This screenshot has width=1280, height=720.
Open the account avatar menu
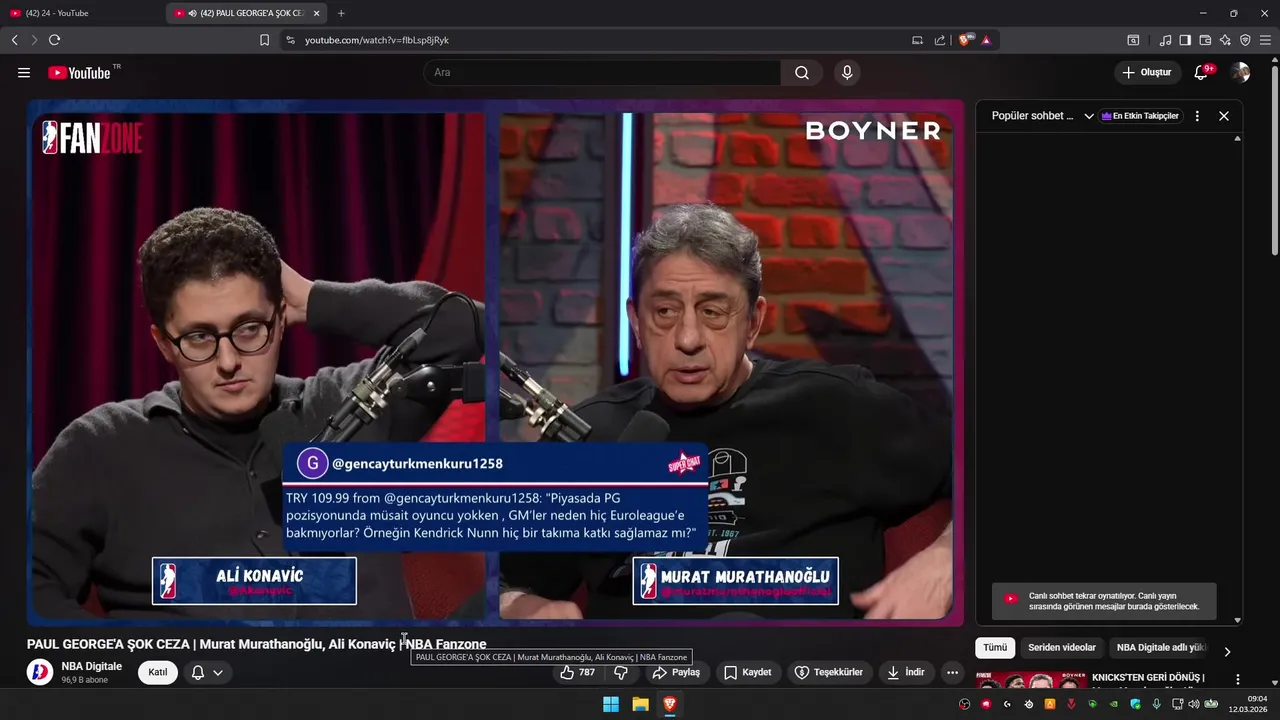1241,72
